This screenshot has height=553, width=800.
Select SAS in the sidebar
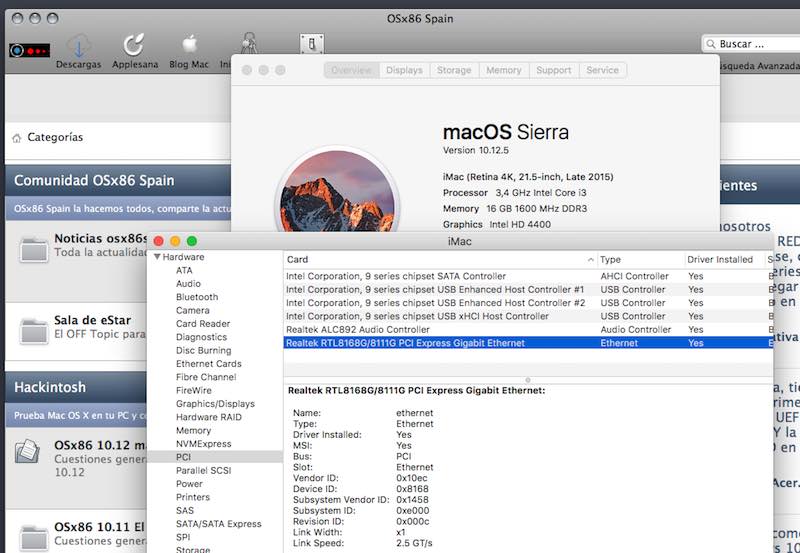(185, 510)
